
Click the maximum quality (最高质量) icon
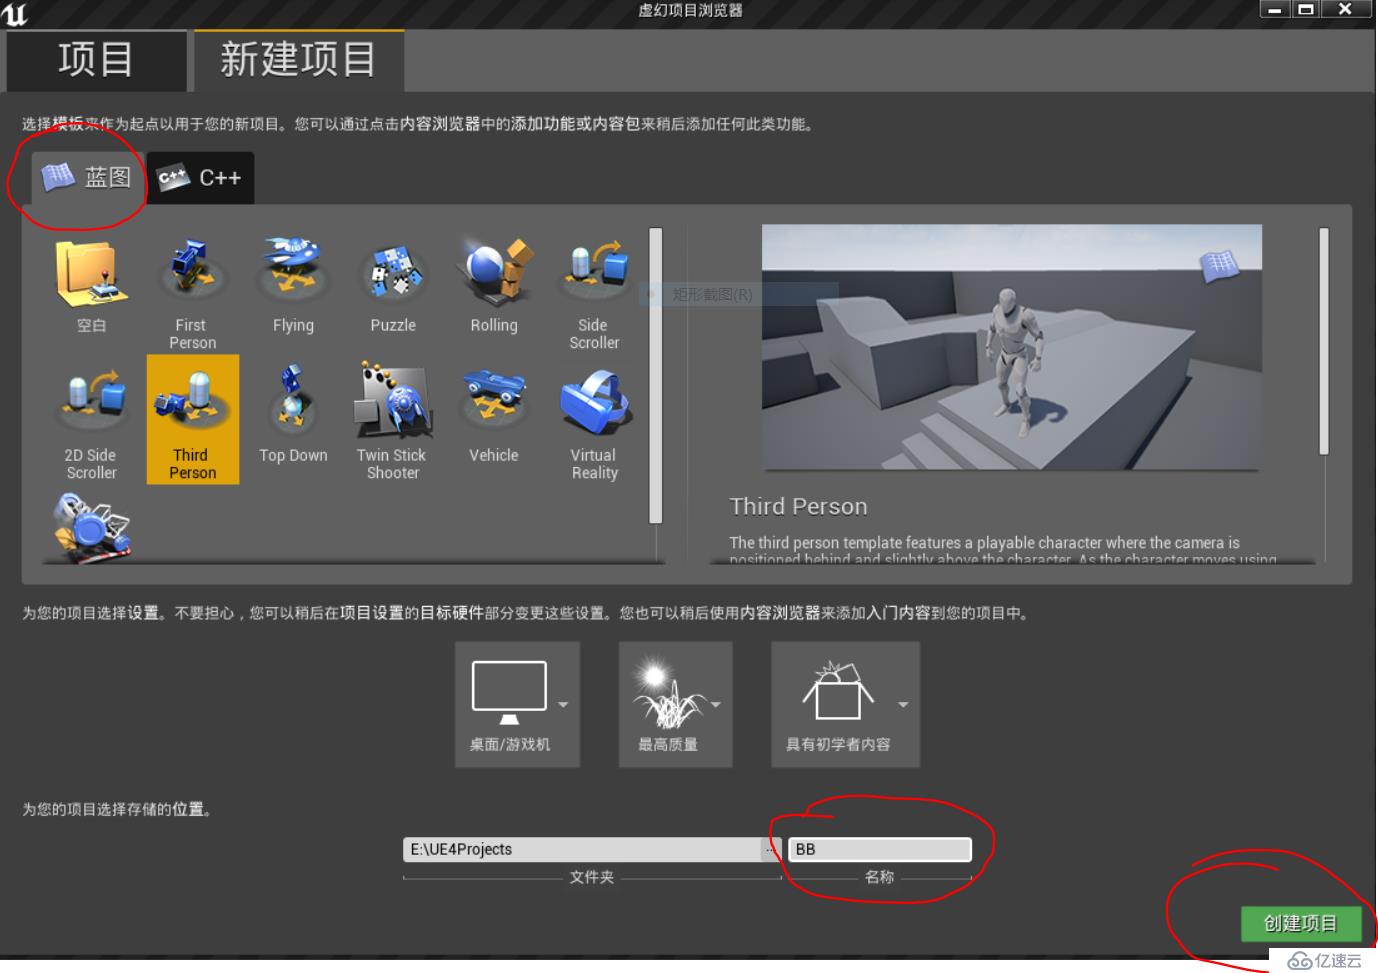point(667,692)
